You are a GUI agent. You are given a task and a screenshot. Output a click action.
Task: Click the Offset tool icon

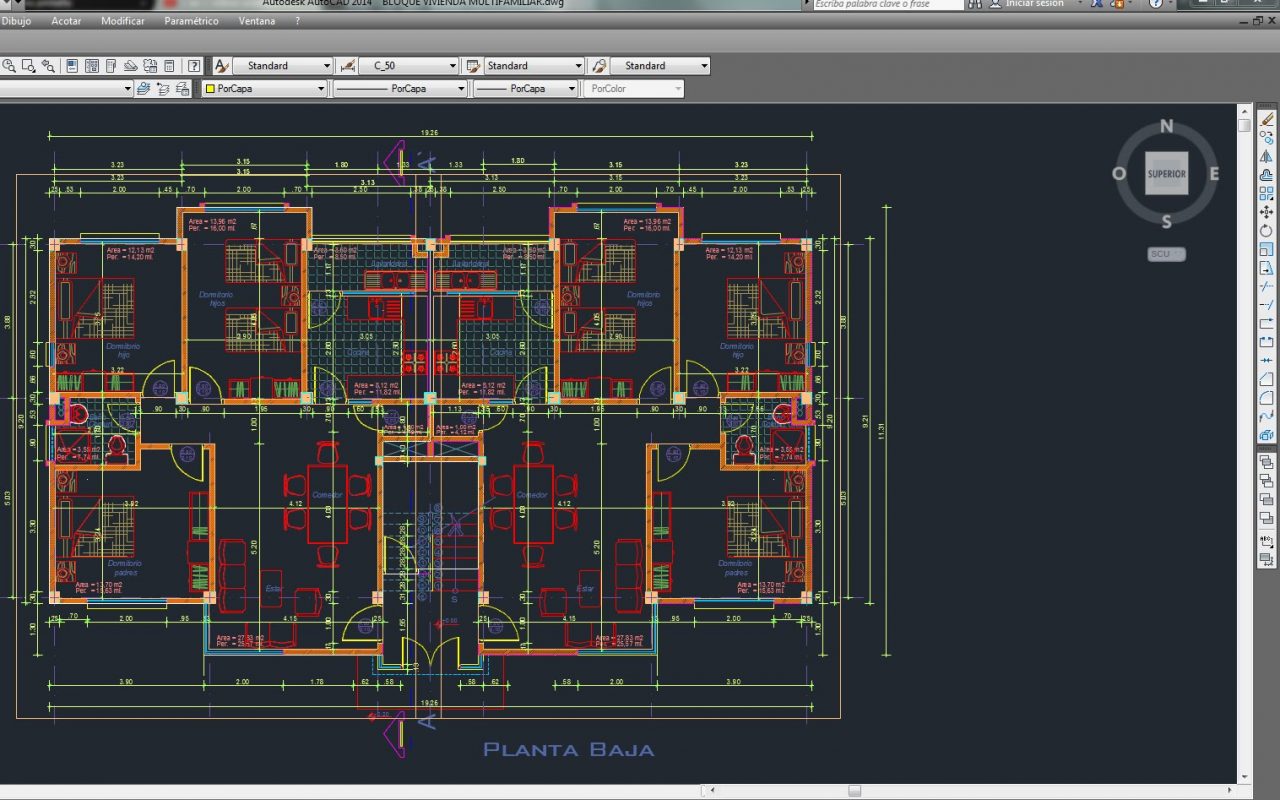pyautogui.click(x=1267, y=175)
